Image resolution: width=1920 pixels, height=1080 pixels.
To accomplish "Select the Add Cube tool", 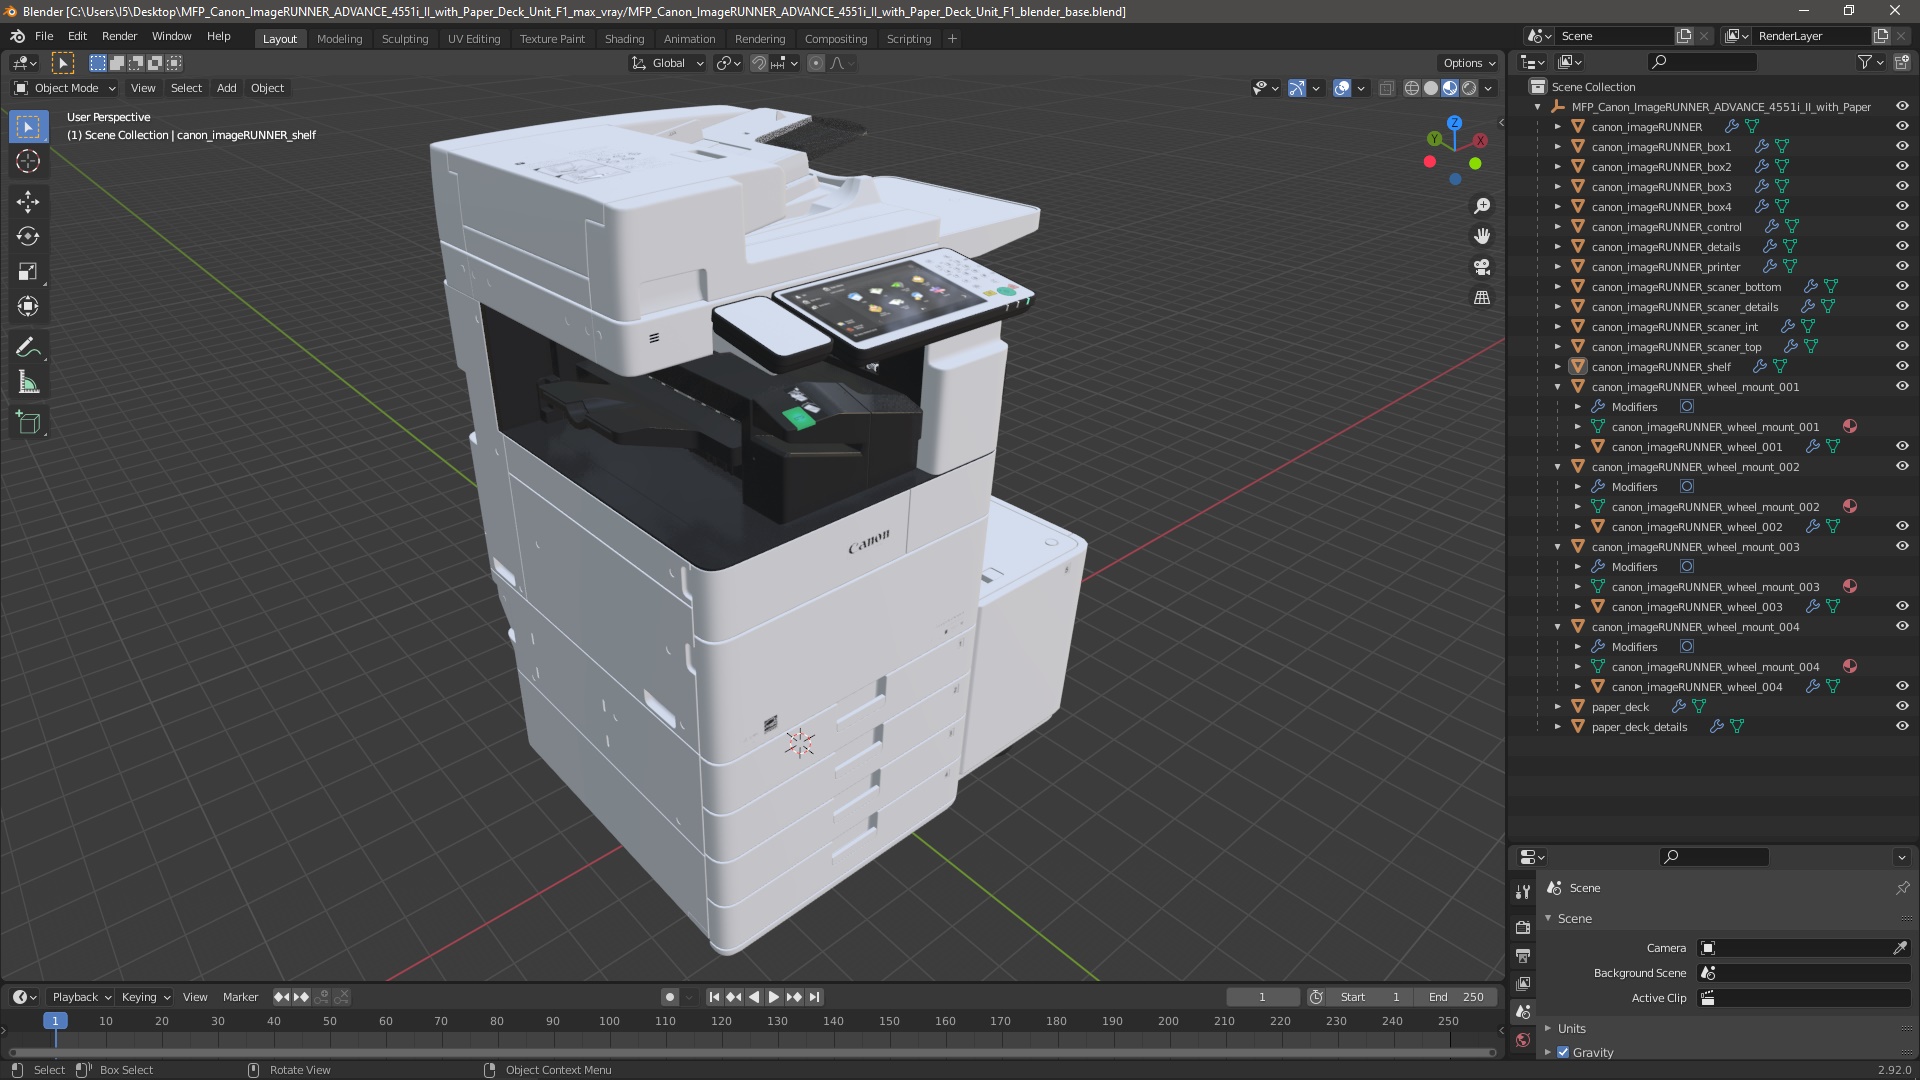I will pos(28,423).
